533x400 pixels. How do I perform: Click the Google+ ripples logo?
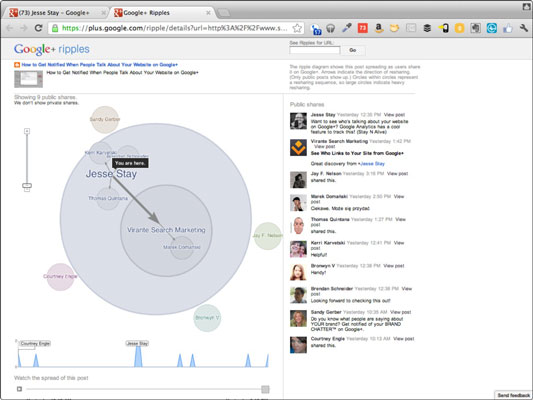[52, 50]
